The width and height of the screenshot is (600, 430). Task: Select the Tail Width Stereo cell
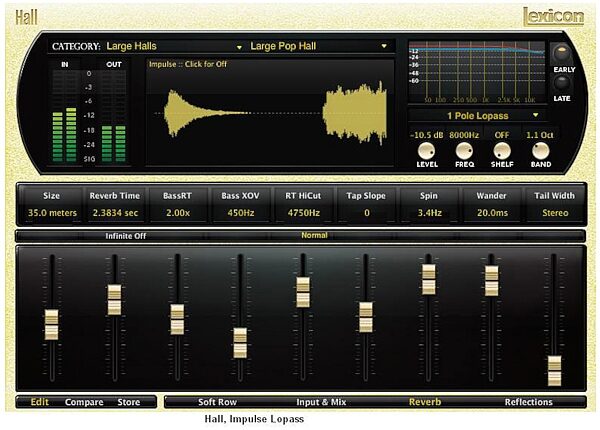tap(555, 204)
